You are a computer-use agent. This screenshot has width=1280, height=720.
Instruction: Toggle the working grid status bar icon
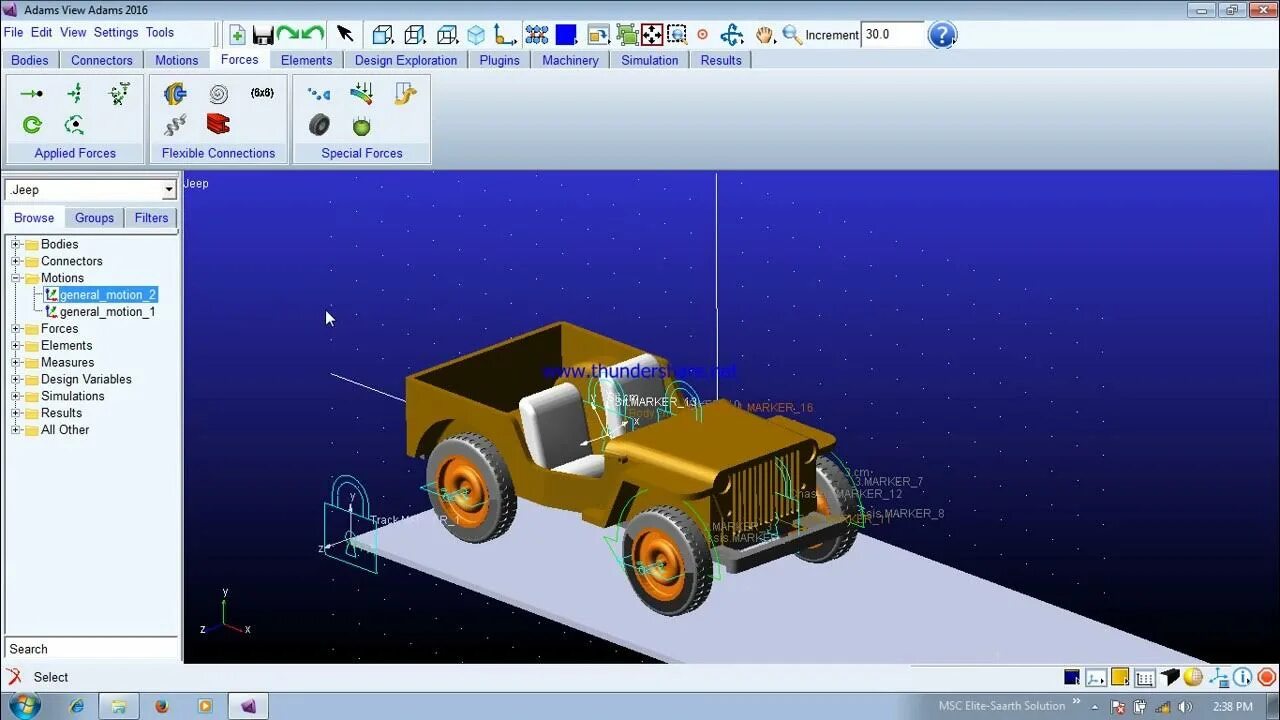1145,677
